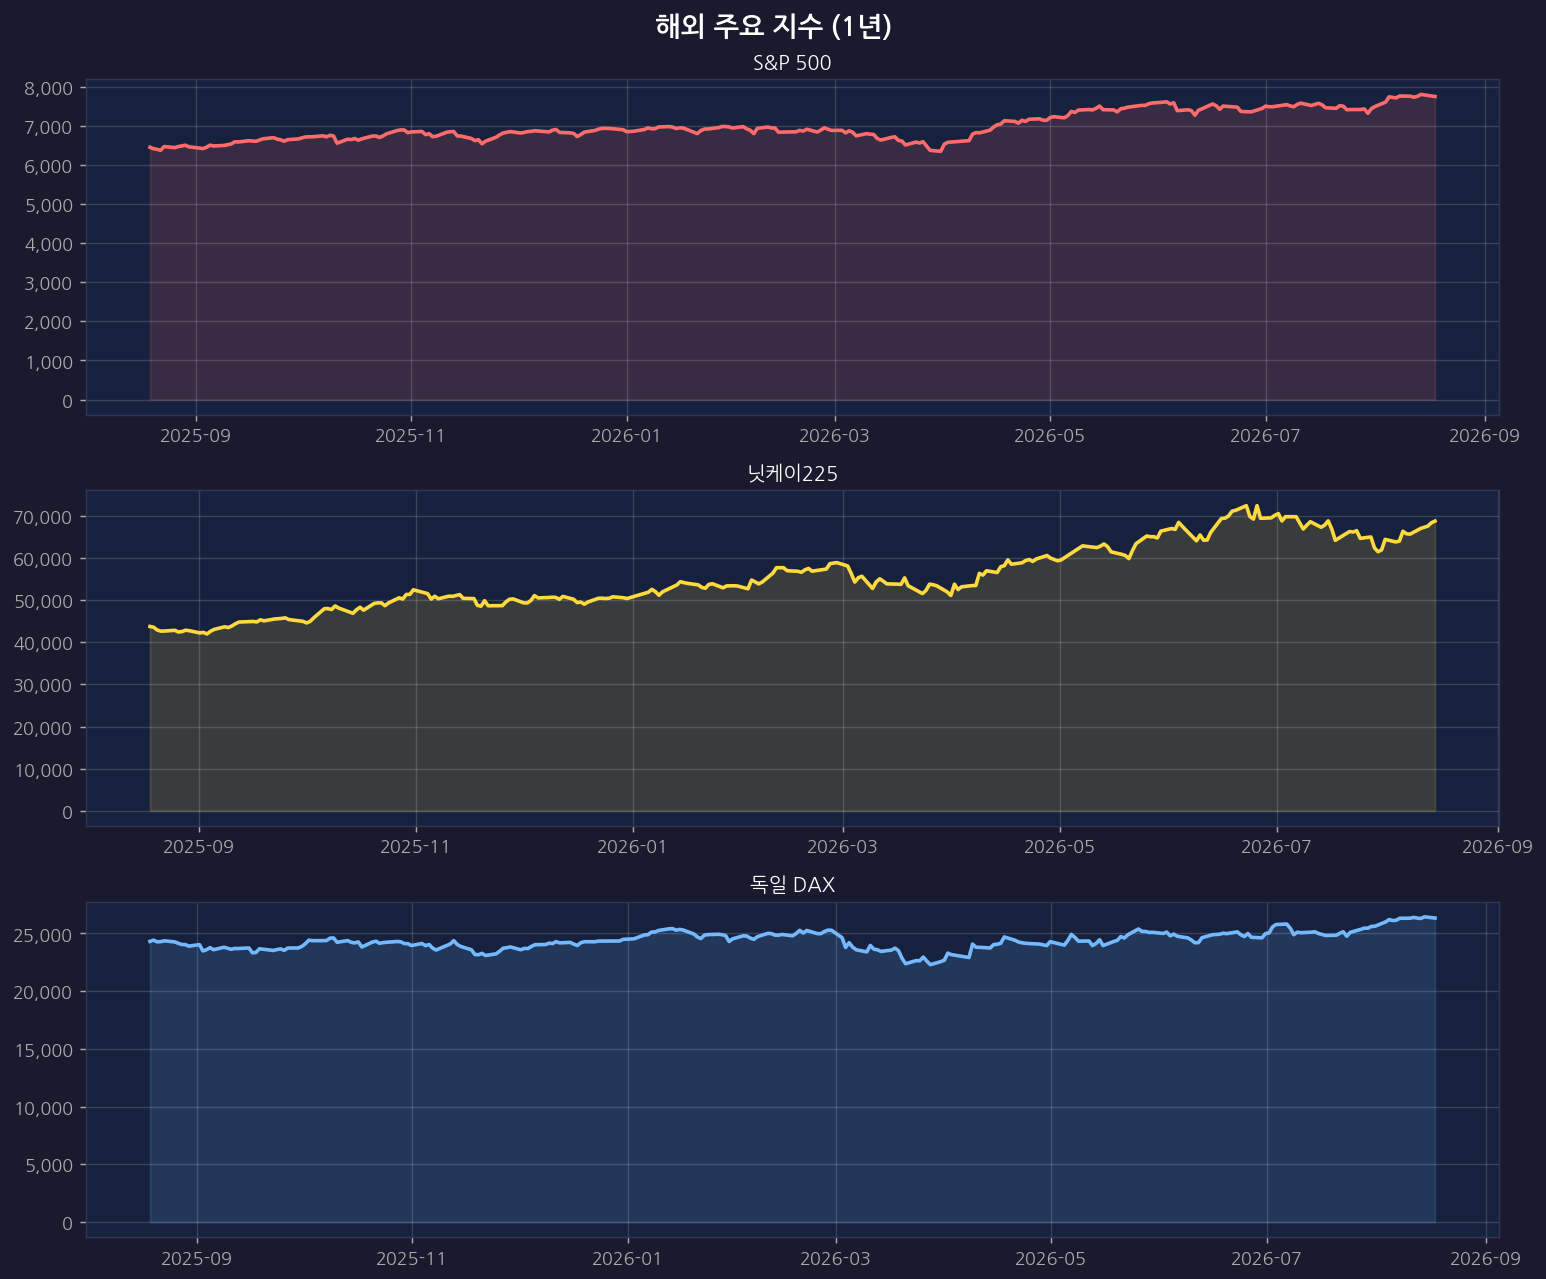Click the 8,000 y-axis label on S&P 500

point(49,88)
